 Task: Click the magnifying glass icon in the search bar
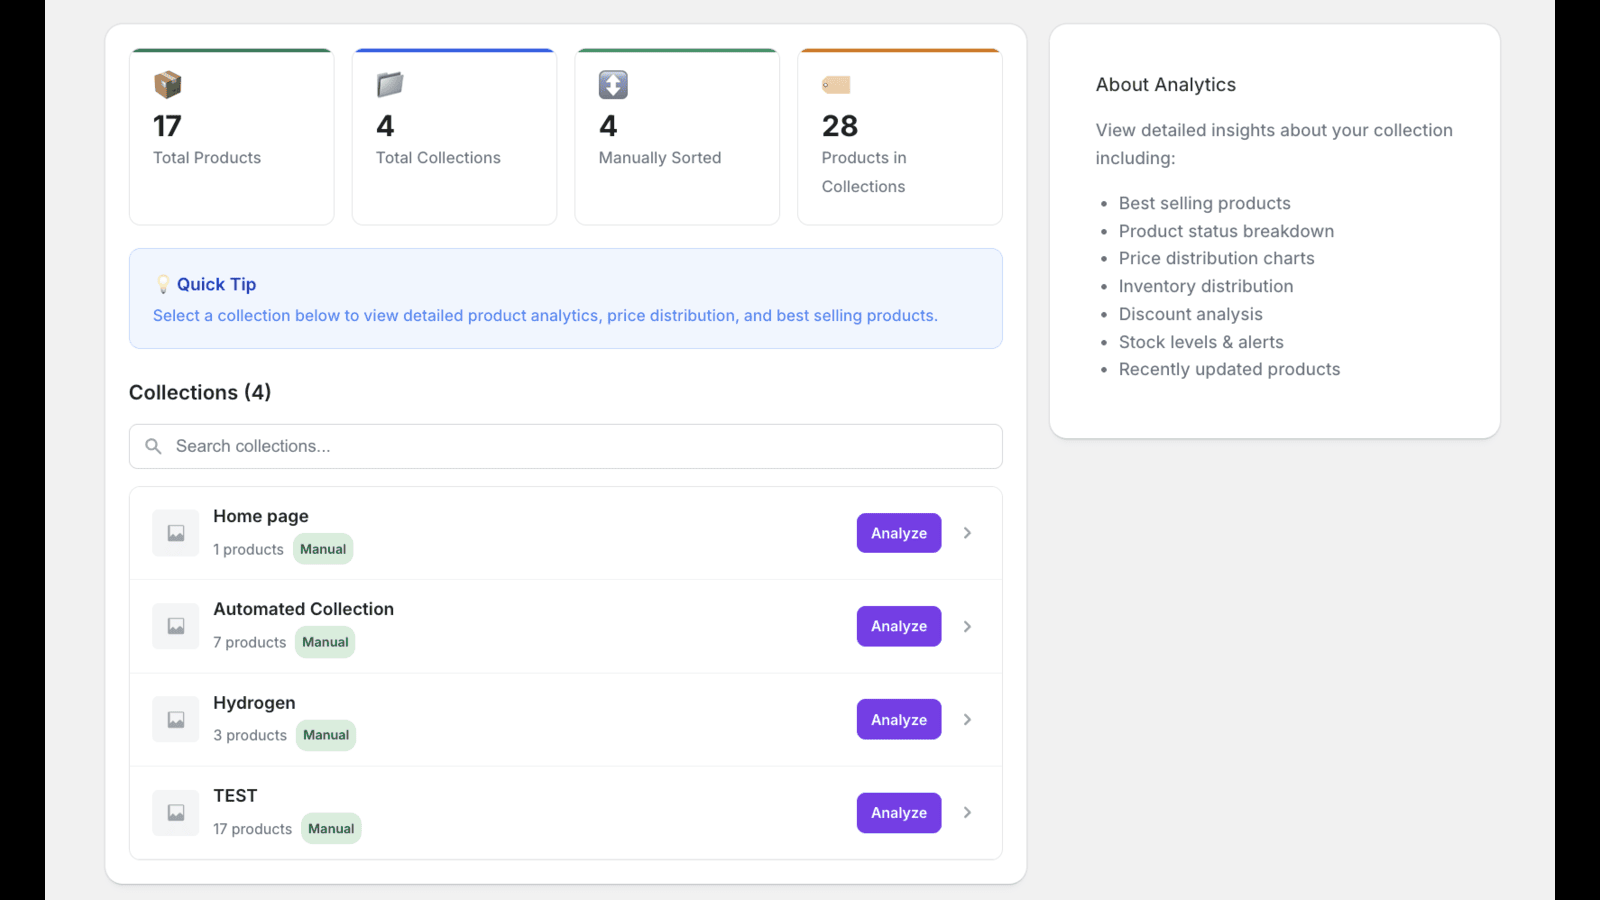coord(153,446)
